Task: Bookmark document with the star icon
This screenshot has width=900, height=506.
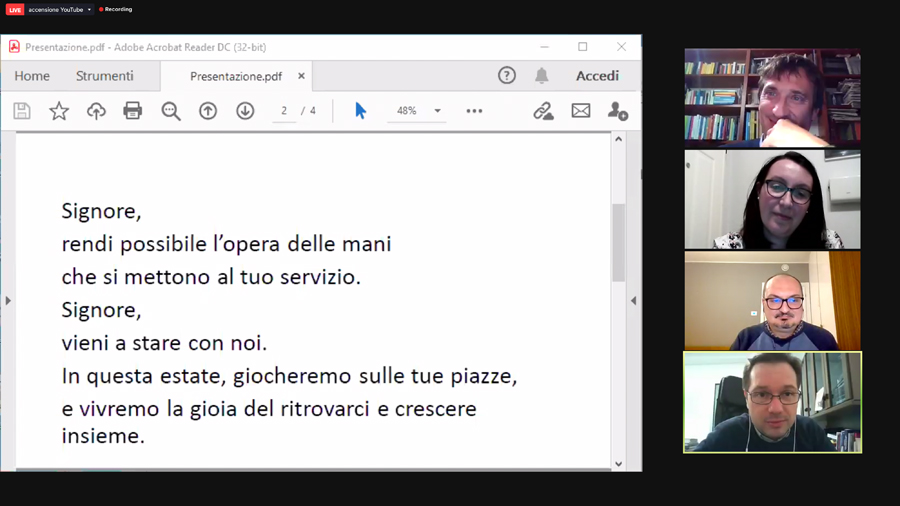Action: pos(59,111)
